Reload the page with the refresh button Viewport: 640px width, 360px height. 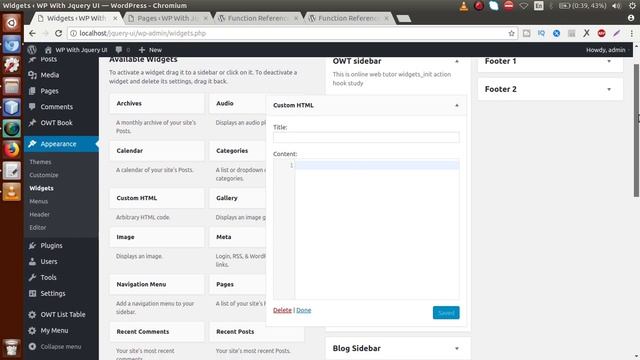[58, 33]
